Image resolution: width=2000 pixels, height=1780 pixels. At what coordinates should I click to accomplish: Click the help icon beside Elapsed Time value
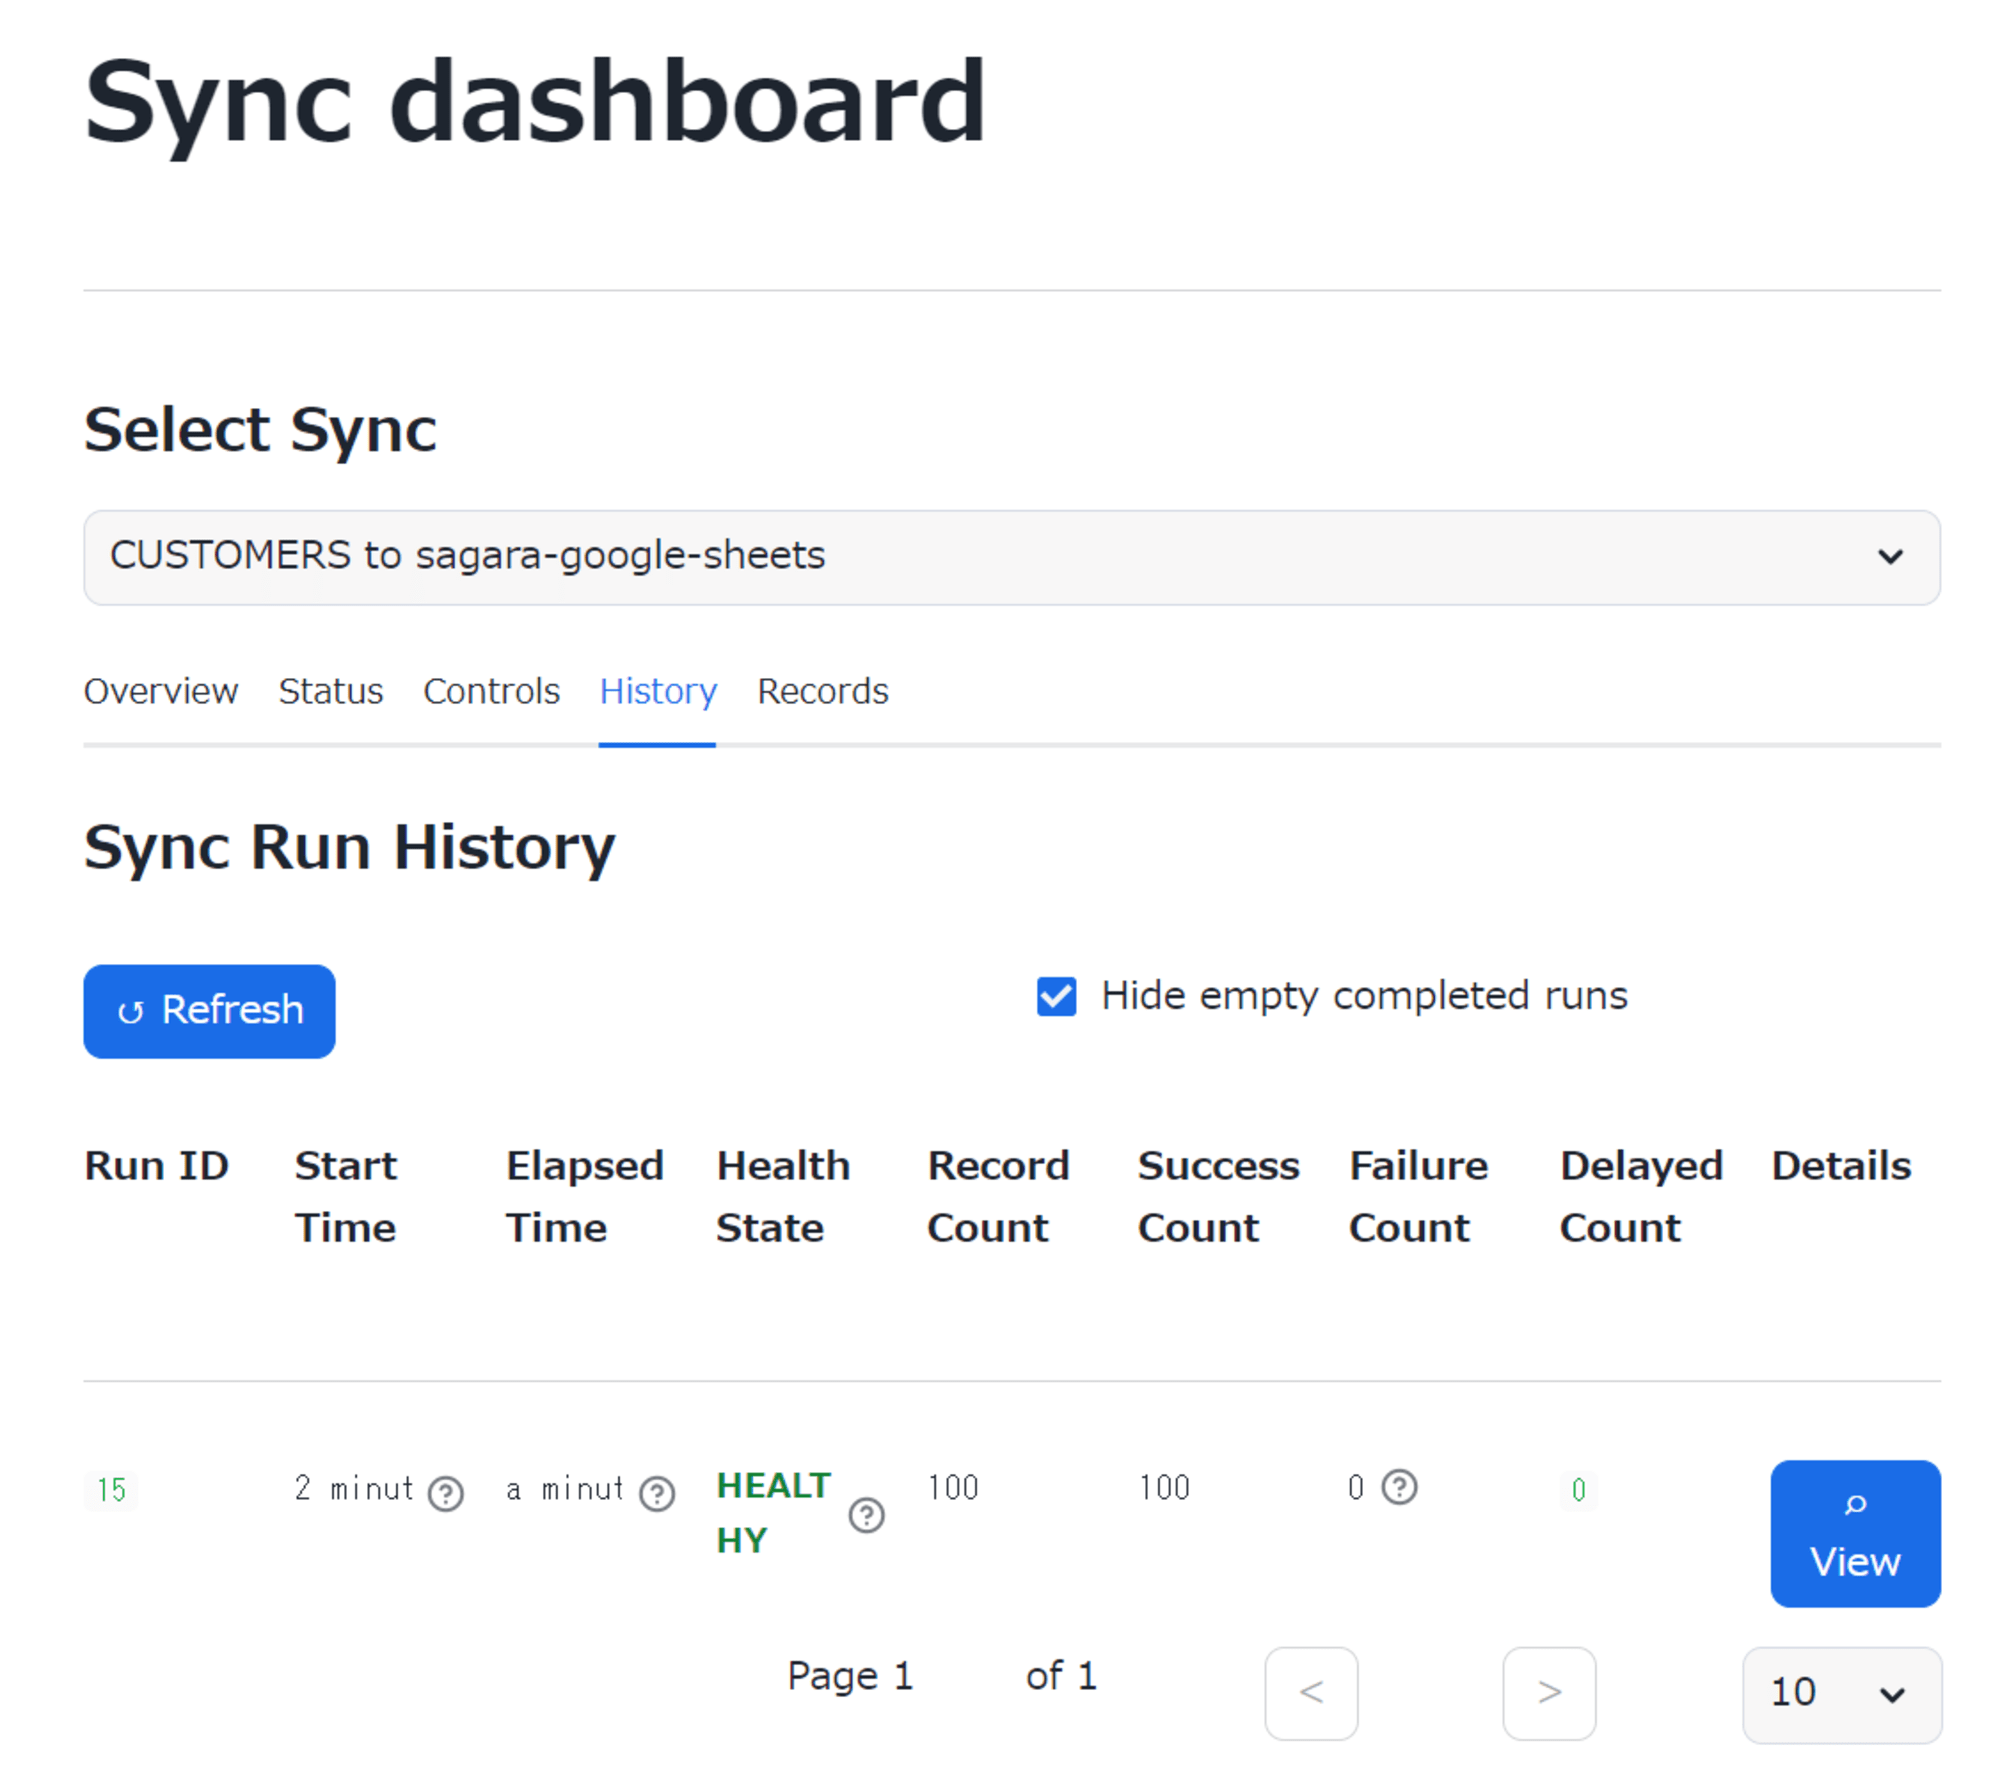[657, 1493]
